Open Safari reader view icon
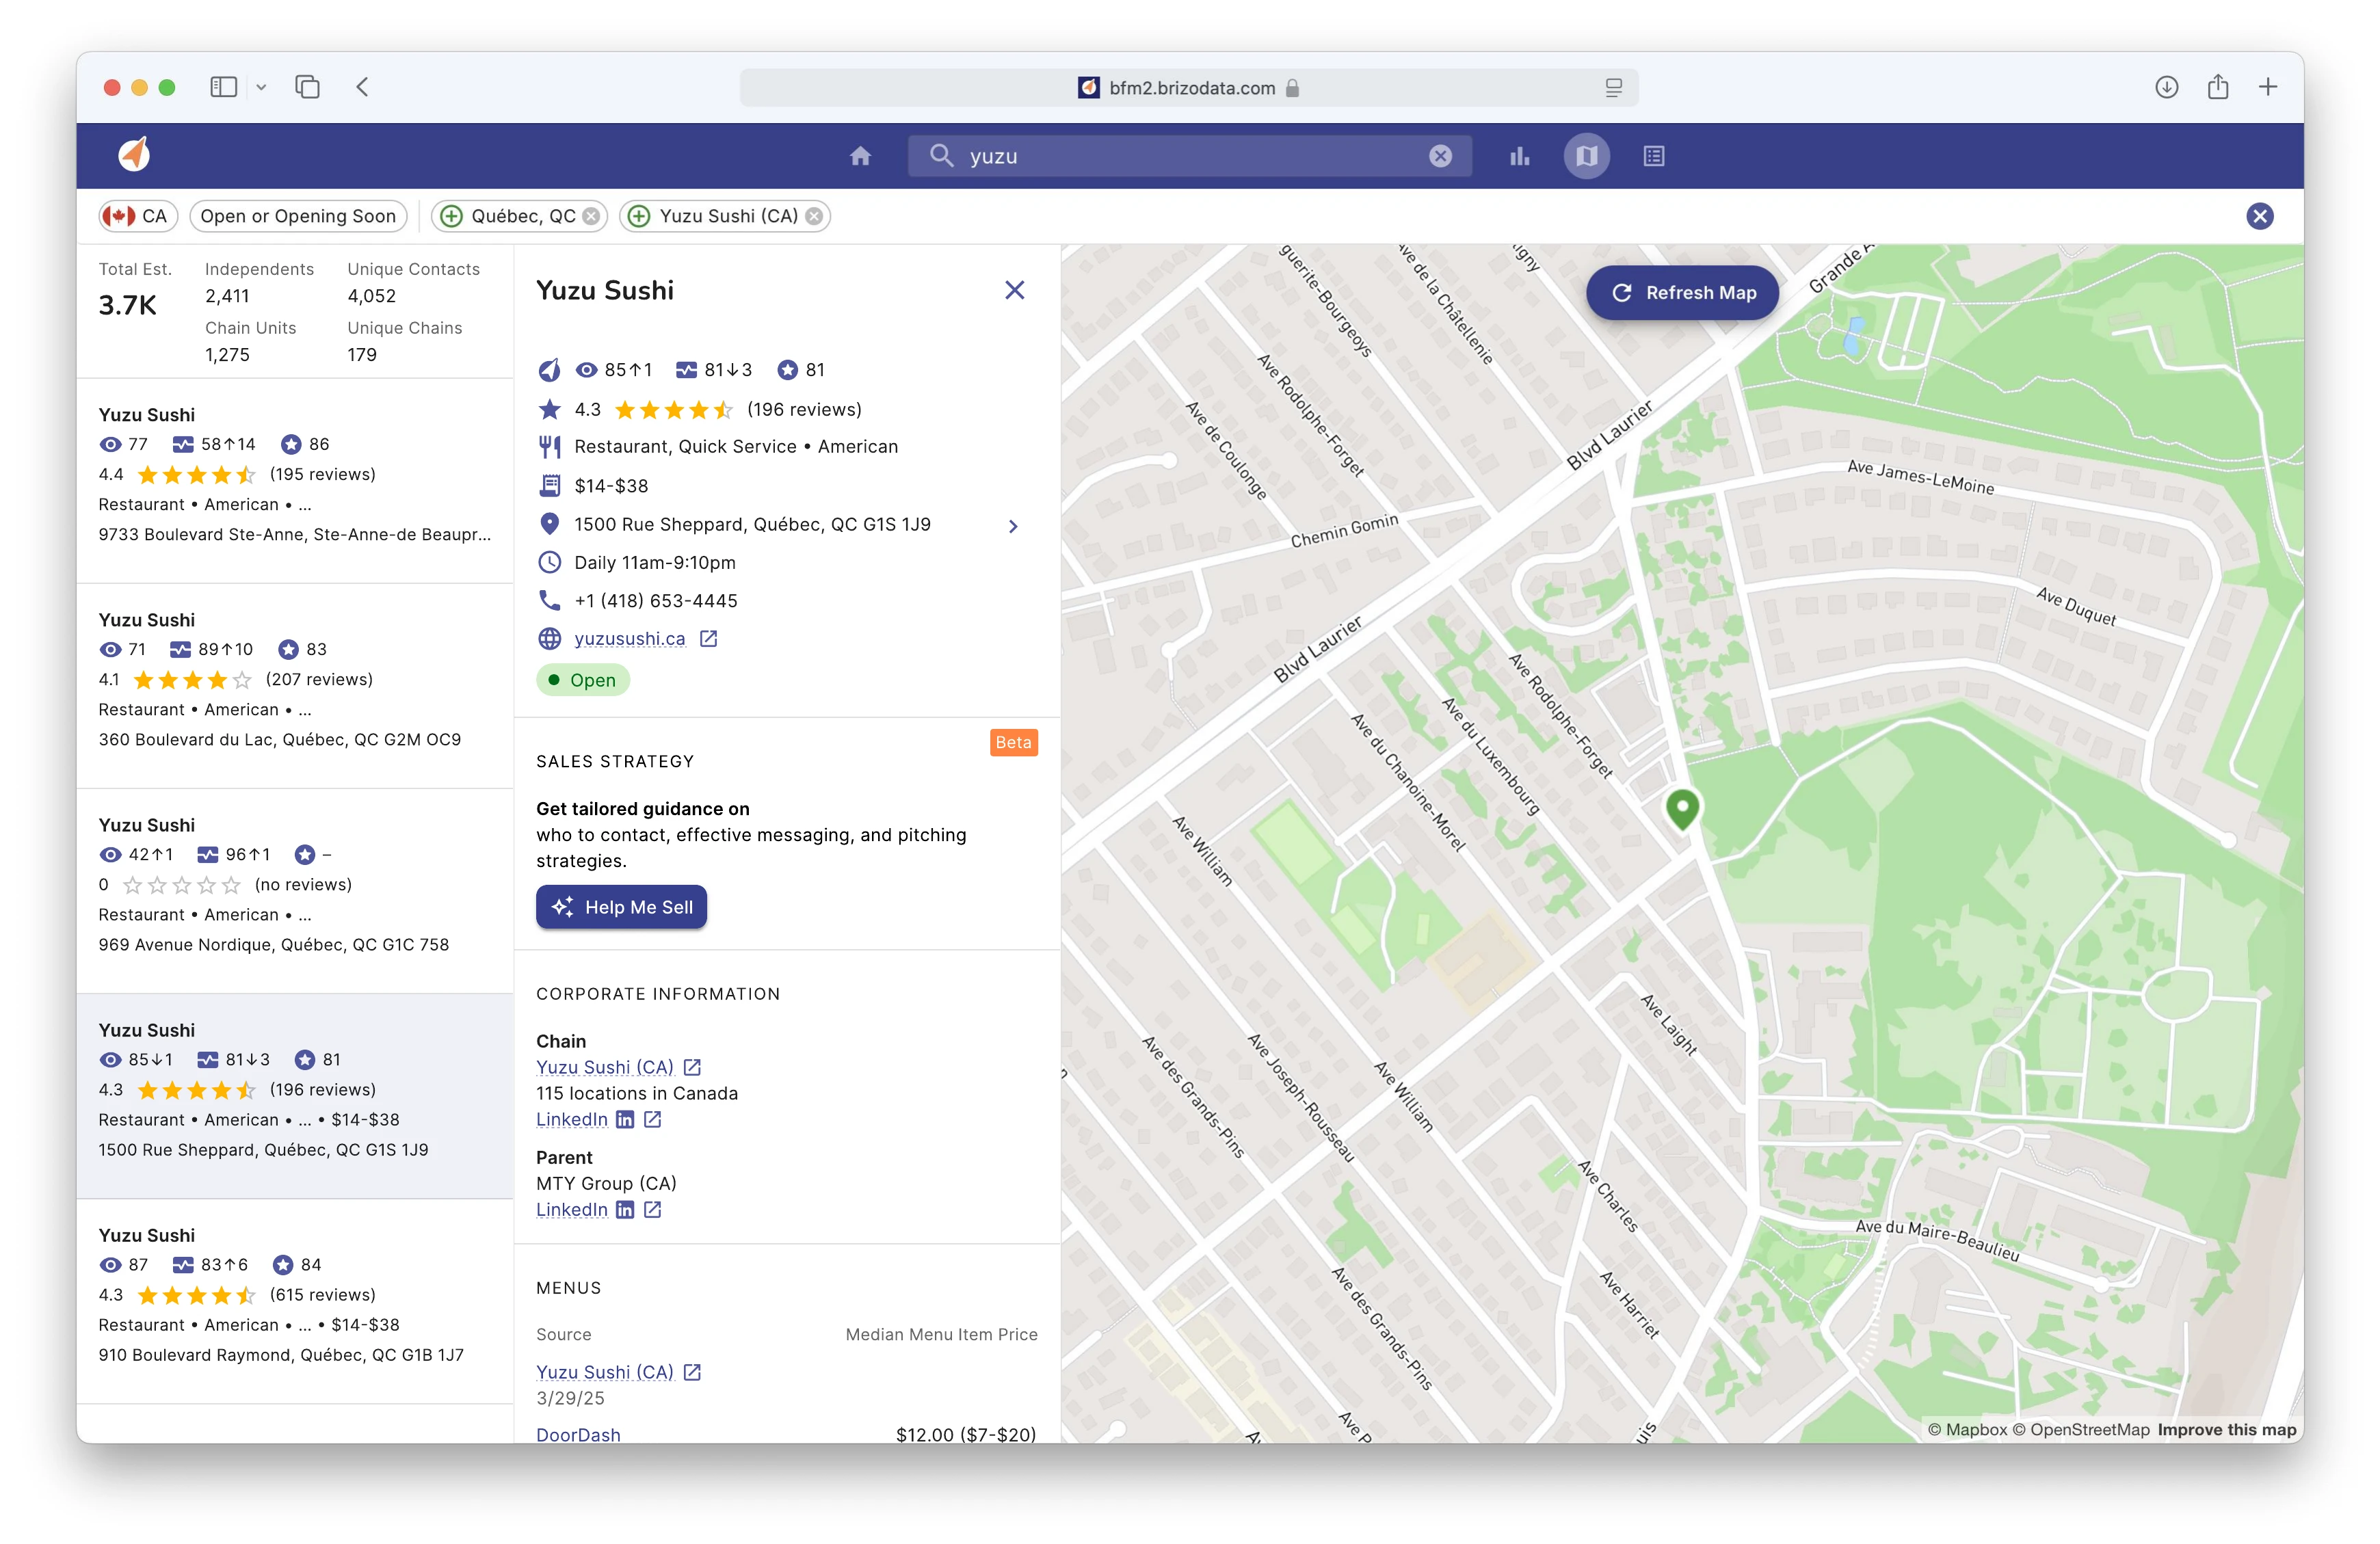The width and height of the screenshot is (2380, 1544). click(x=1613, y=88)
